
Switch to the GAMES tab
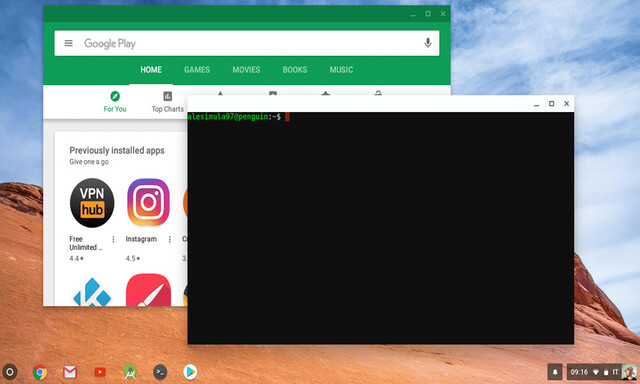click(197, 70)
